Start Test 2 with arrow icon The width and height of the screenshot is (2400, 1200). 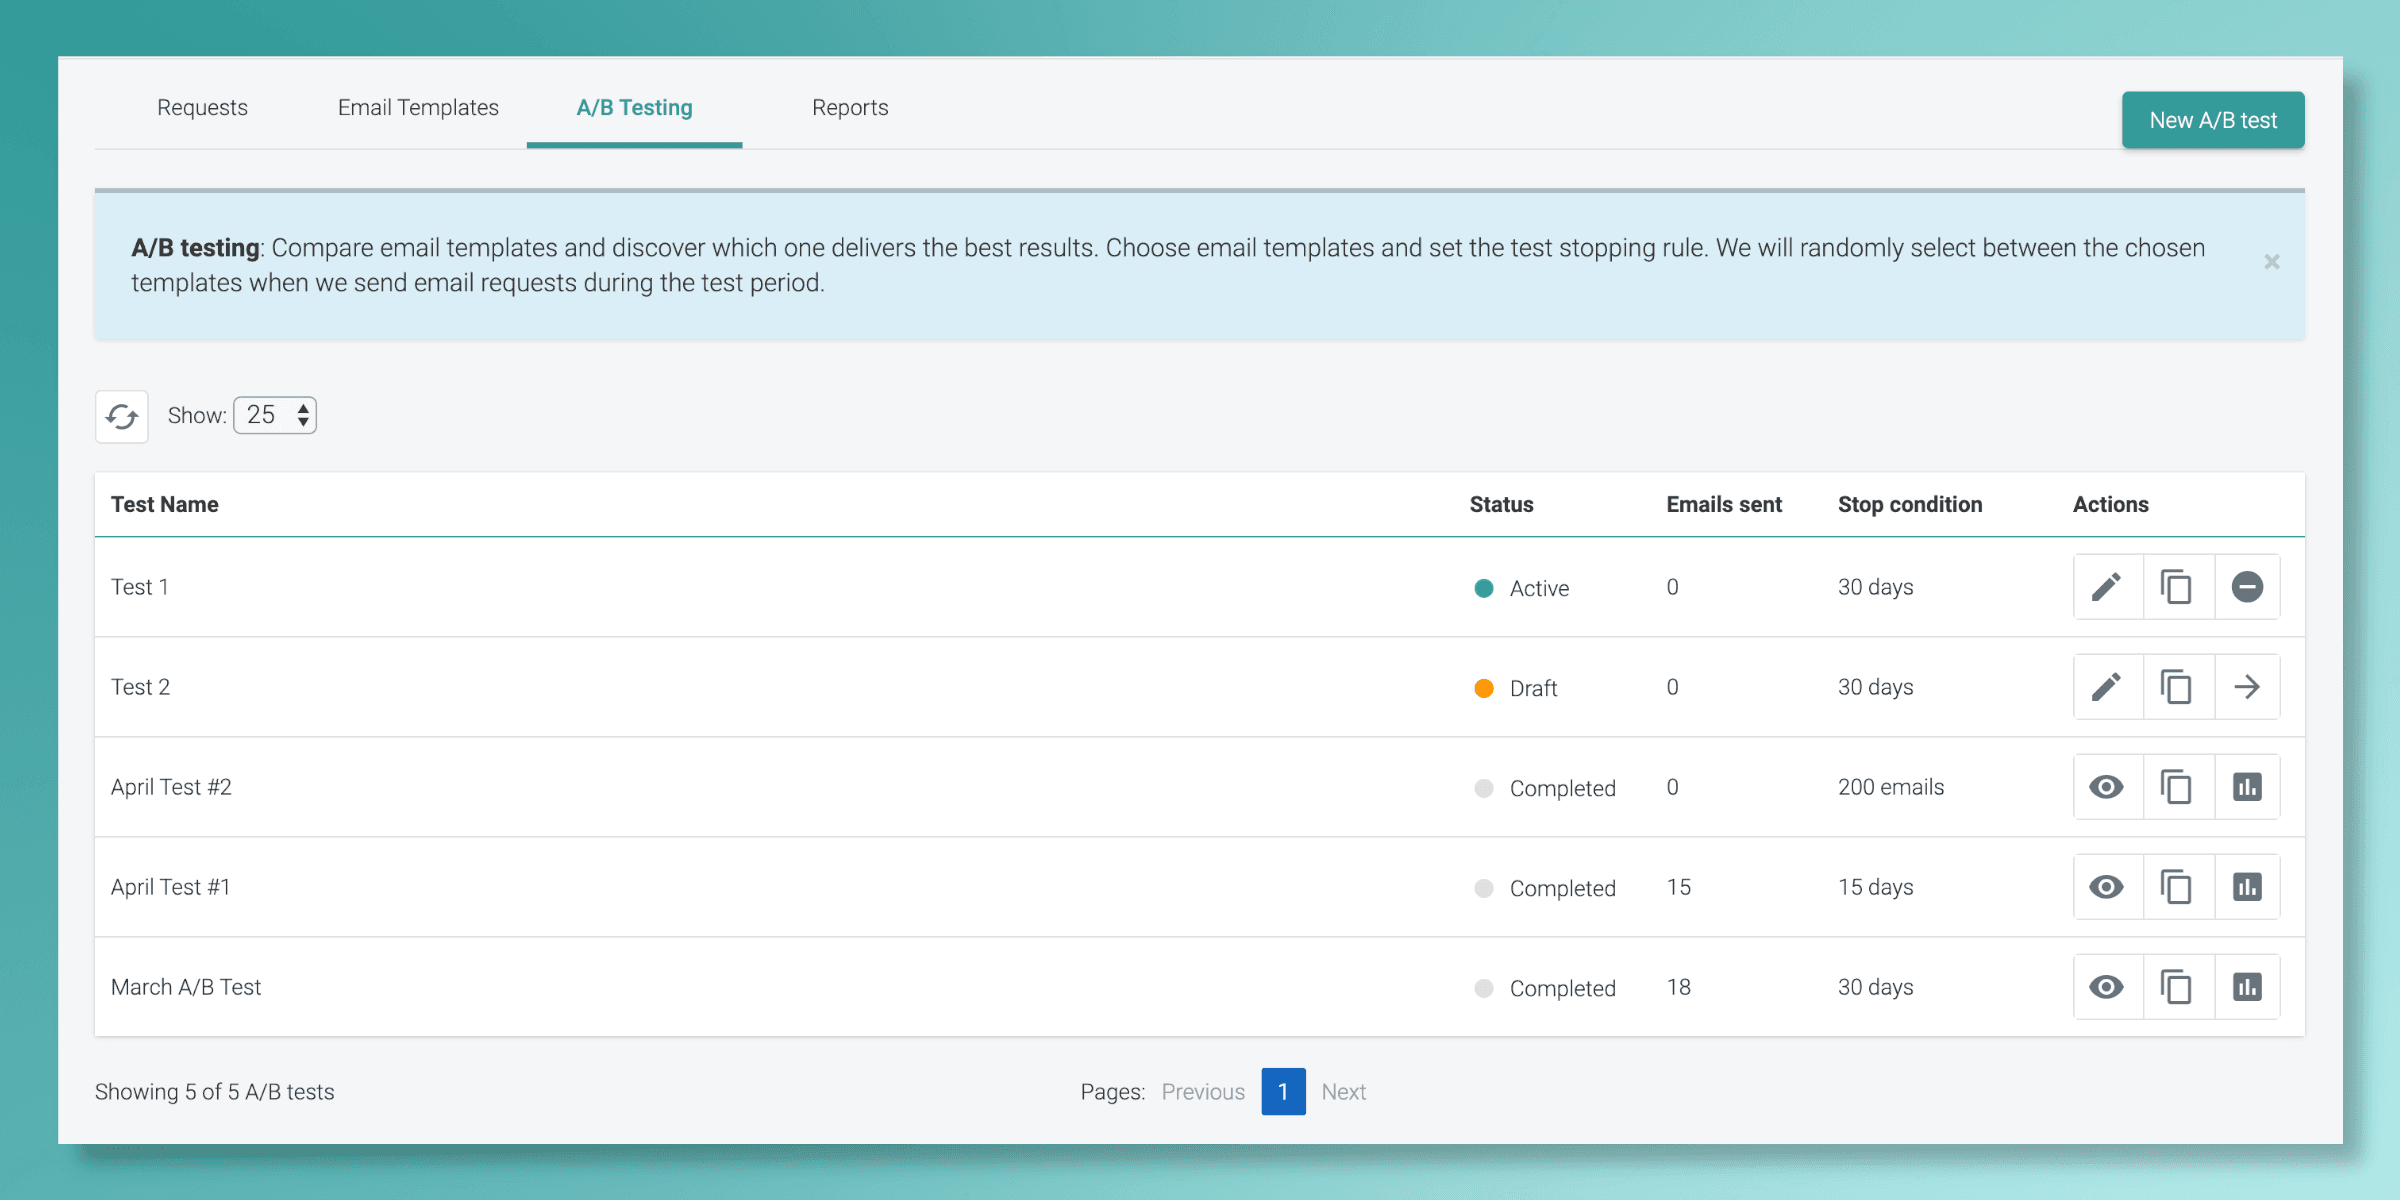[x=2247, y=687]
